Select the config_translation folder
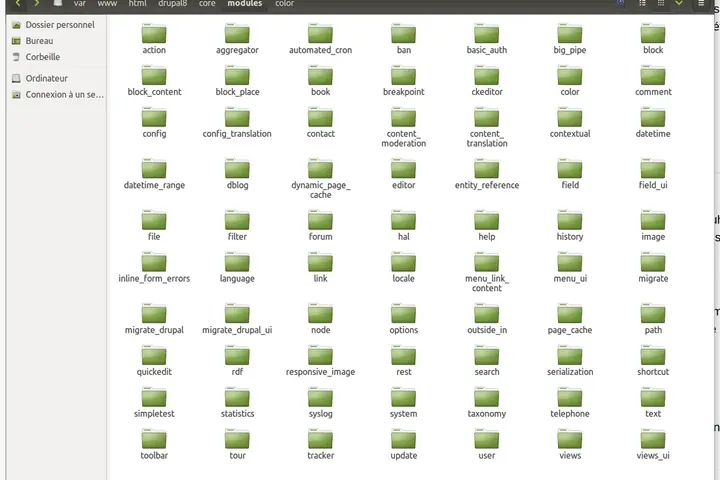 pyautogui.click(x=237, y=122)
